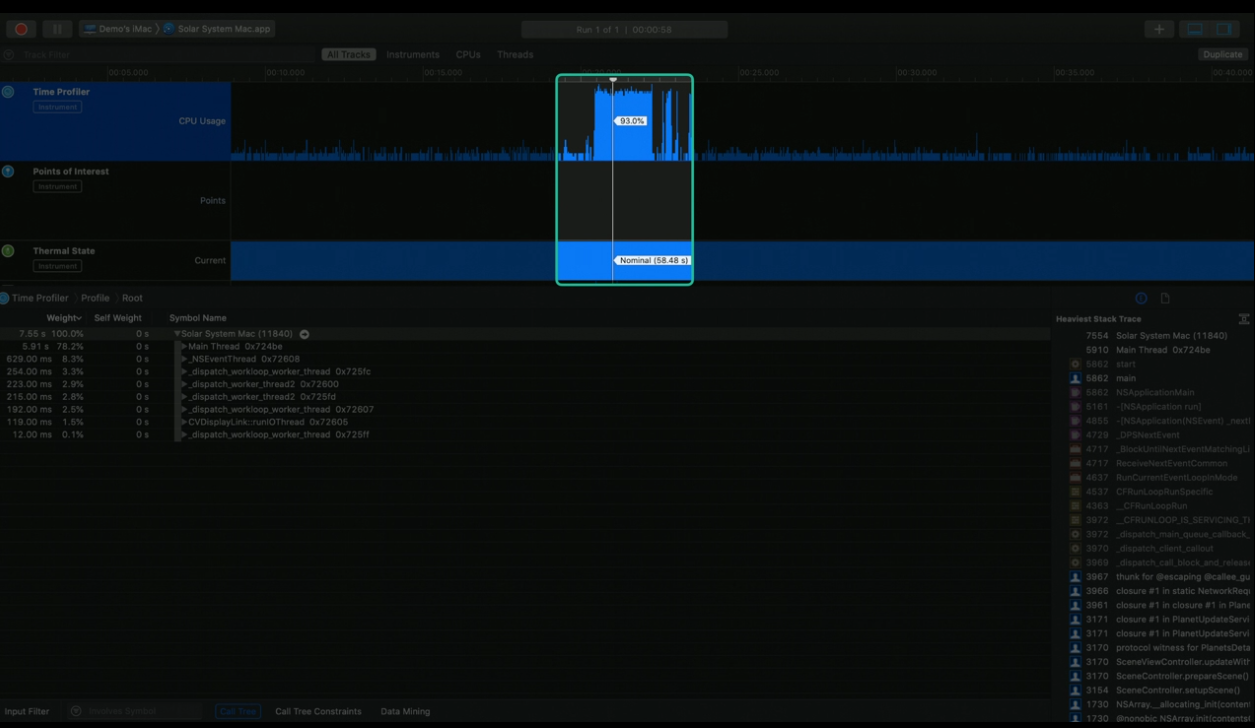The image size is (1255, 728).
Task: Click the Thermal State instrument icon
Action: click(8, 251)
